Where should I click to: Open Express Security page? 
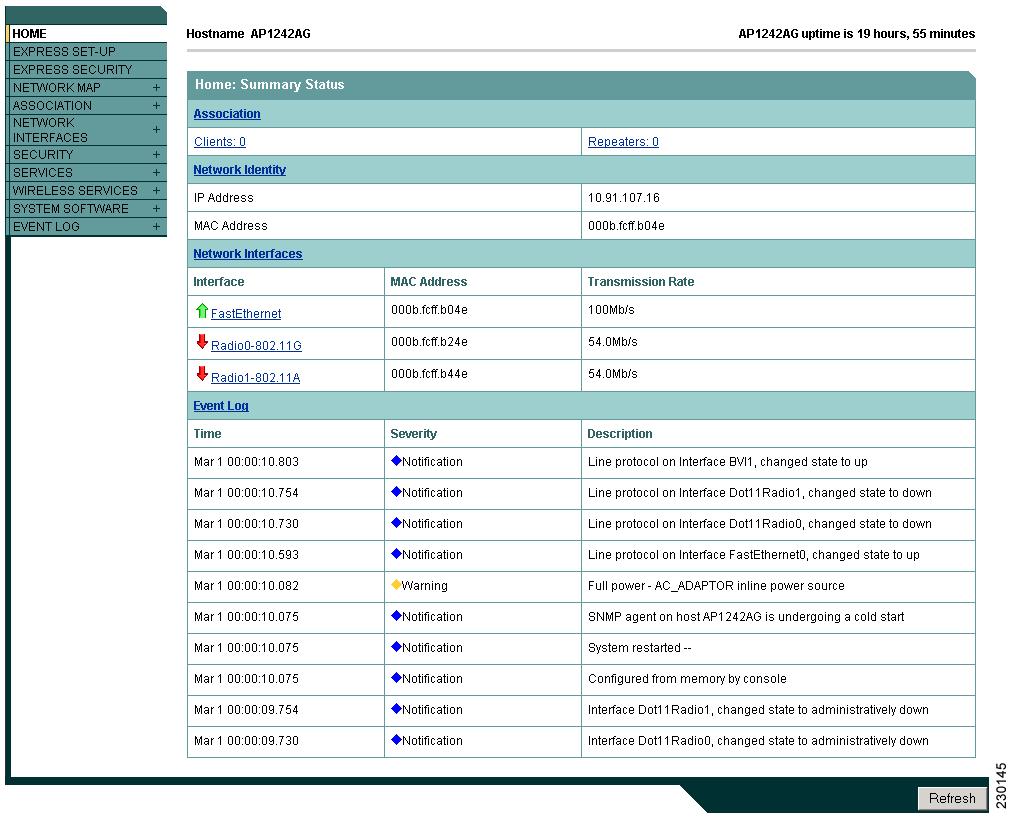[x=72, y=70]
